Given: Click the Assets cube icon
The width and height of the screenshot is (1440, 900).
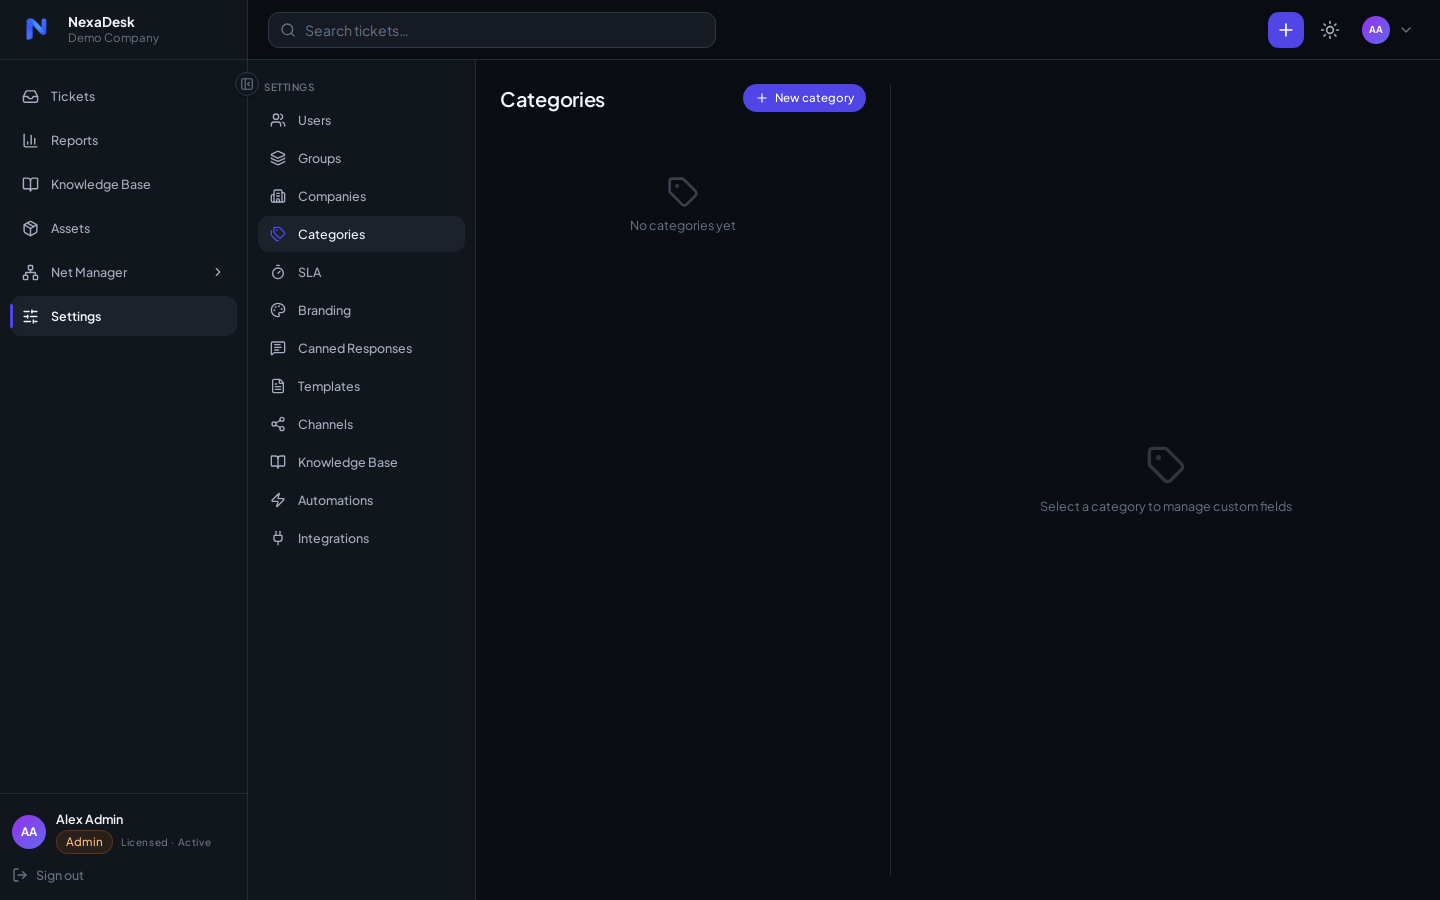Looking at the screenshot, I should pos(31,228).
